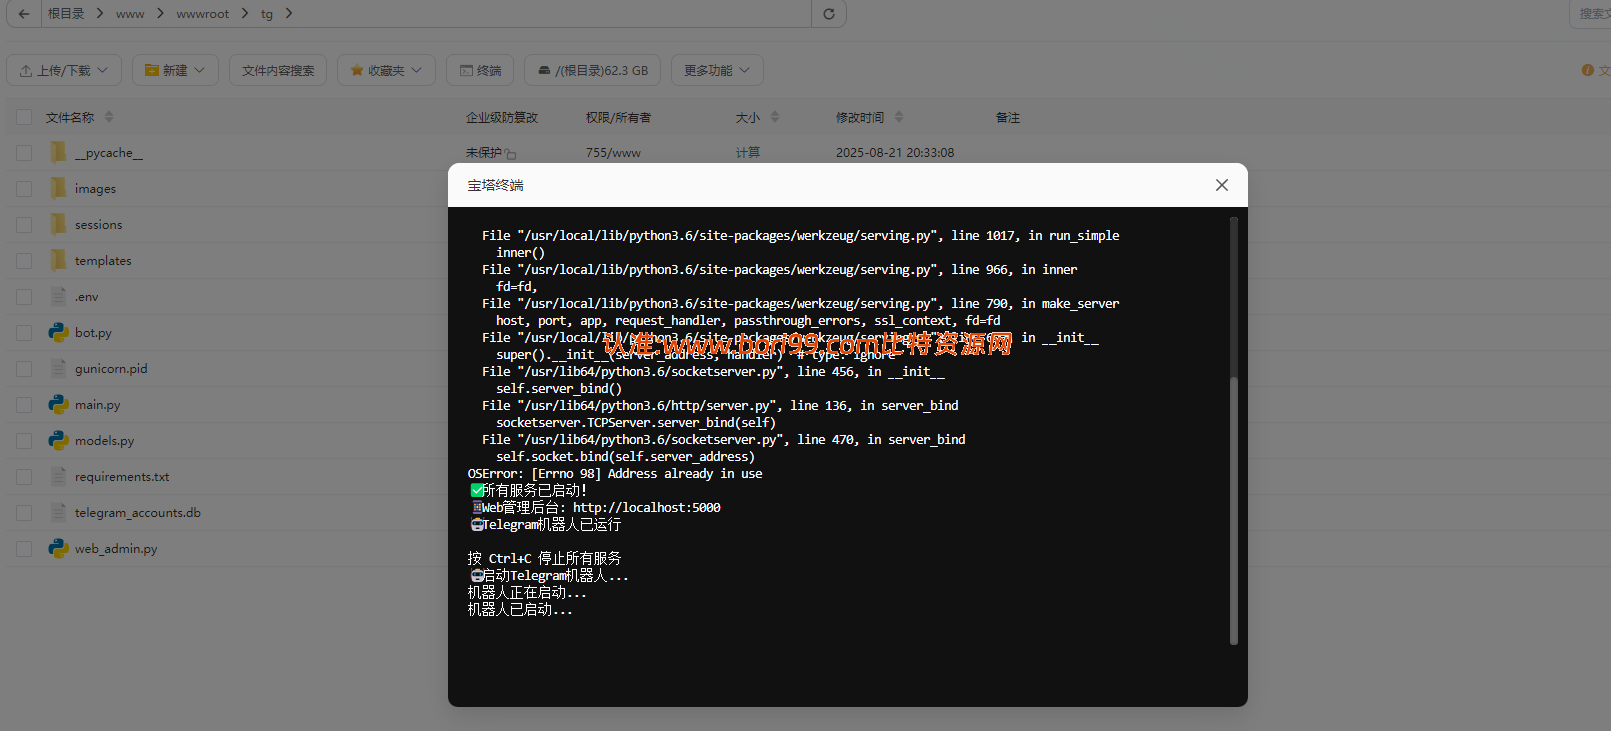
Task: Click the http://localhost:5000 URL in terminal
Action: (x=646, y=508)
